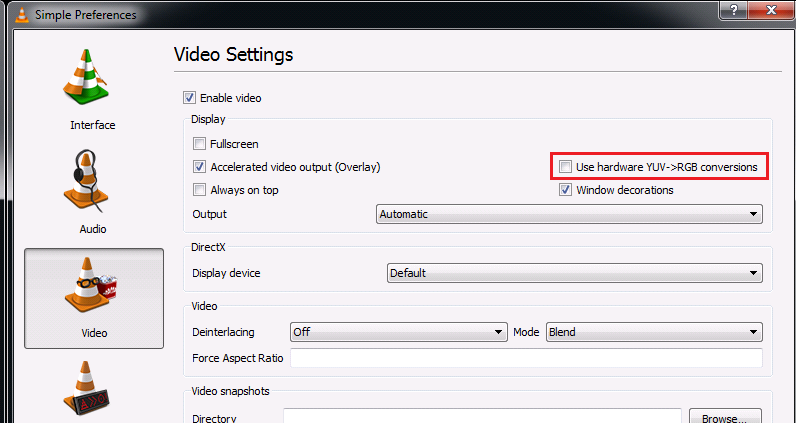Open the Mode dropdown showing Blend
The image size is (796, 423).
tap(654, 332)
